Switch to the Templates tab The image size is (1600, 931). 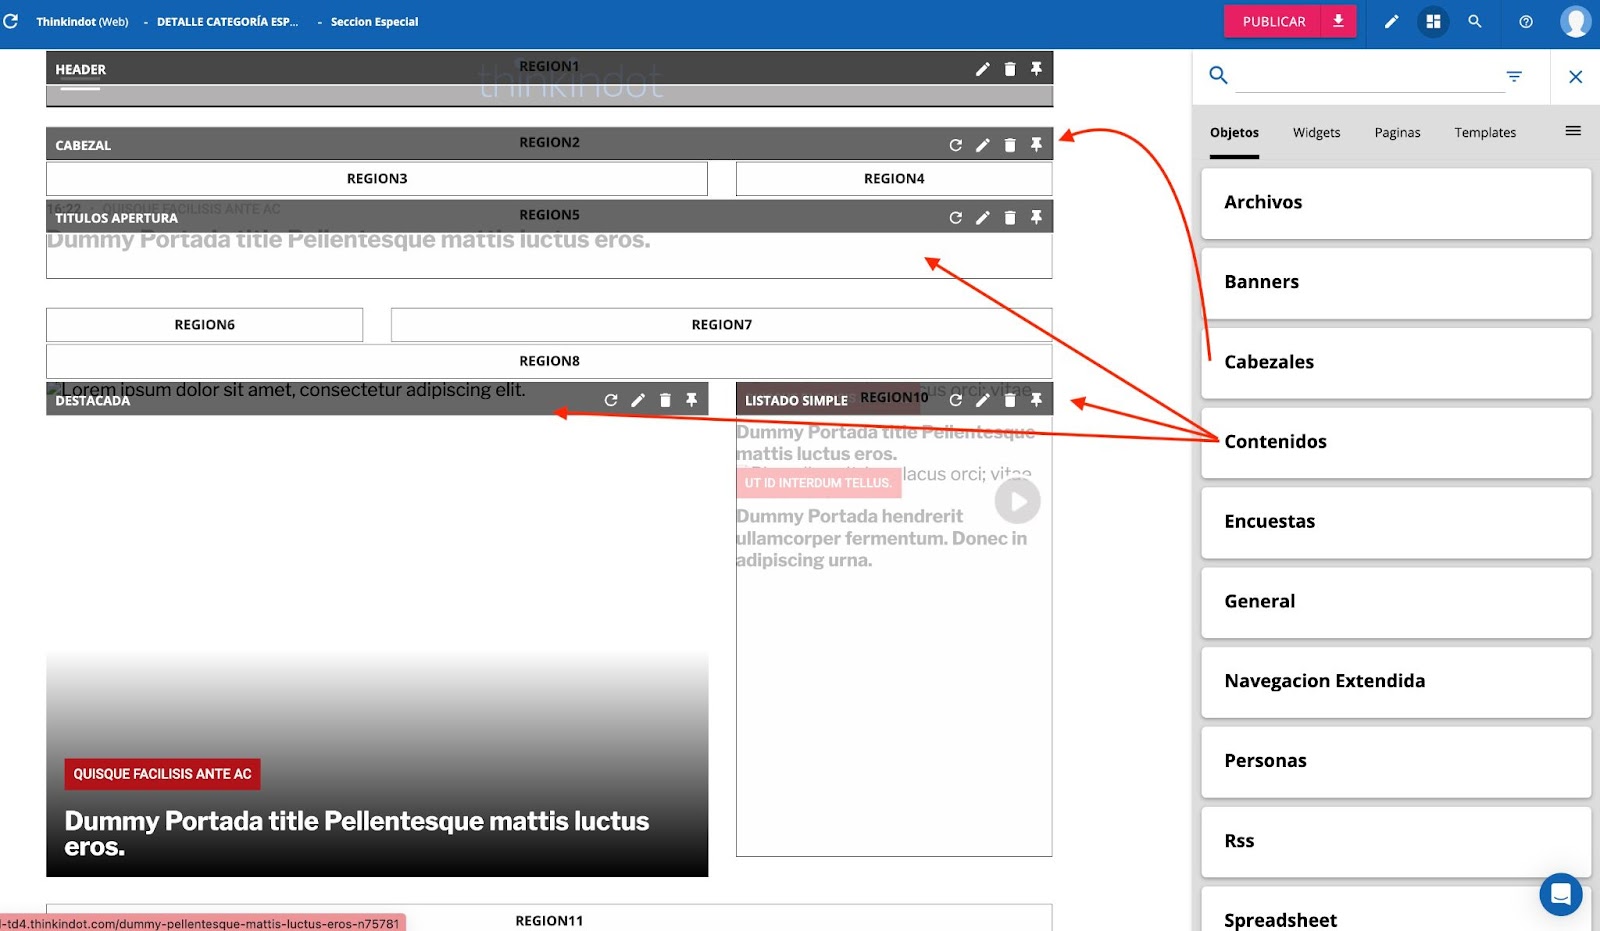click(x=1484, y=133)
